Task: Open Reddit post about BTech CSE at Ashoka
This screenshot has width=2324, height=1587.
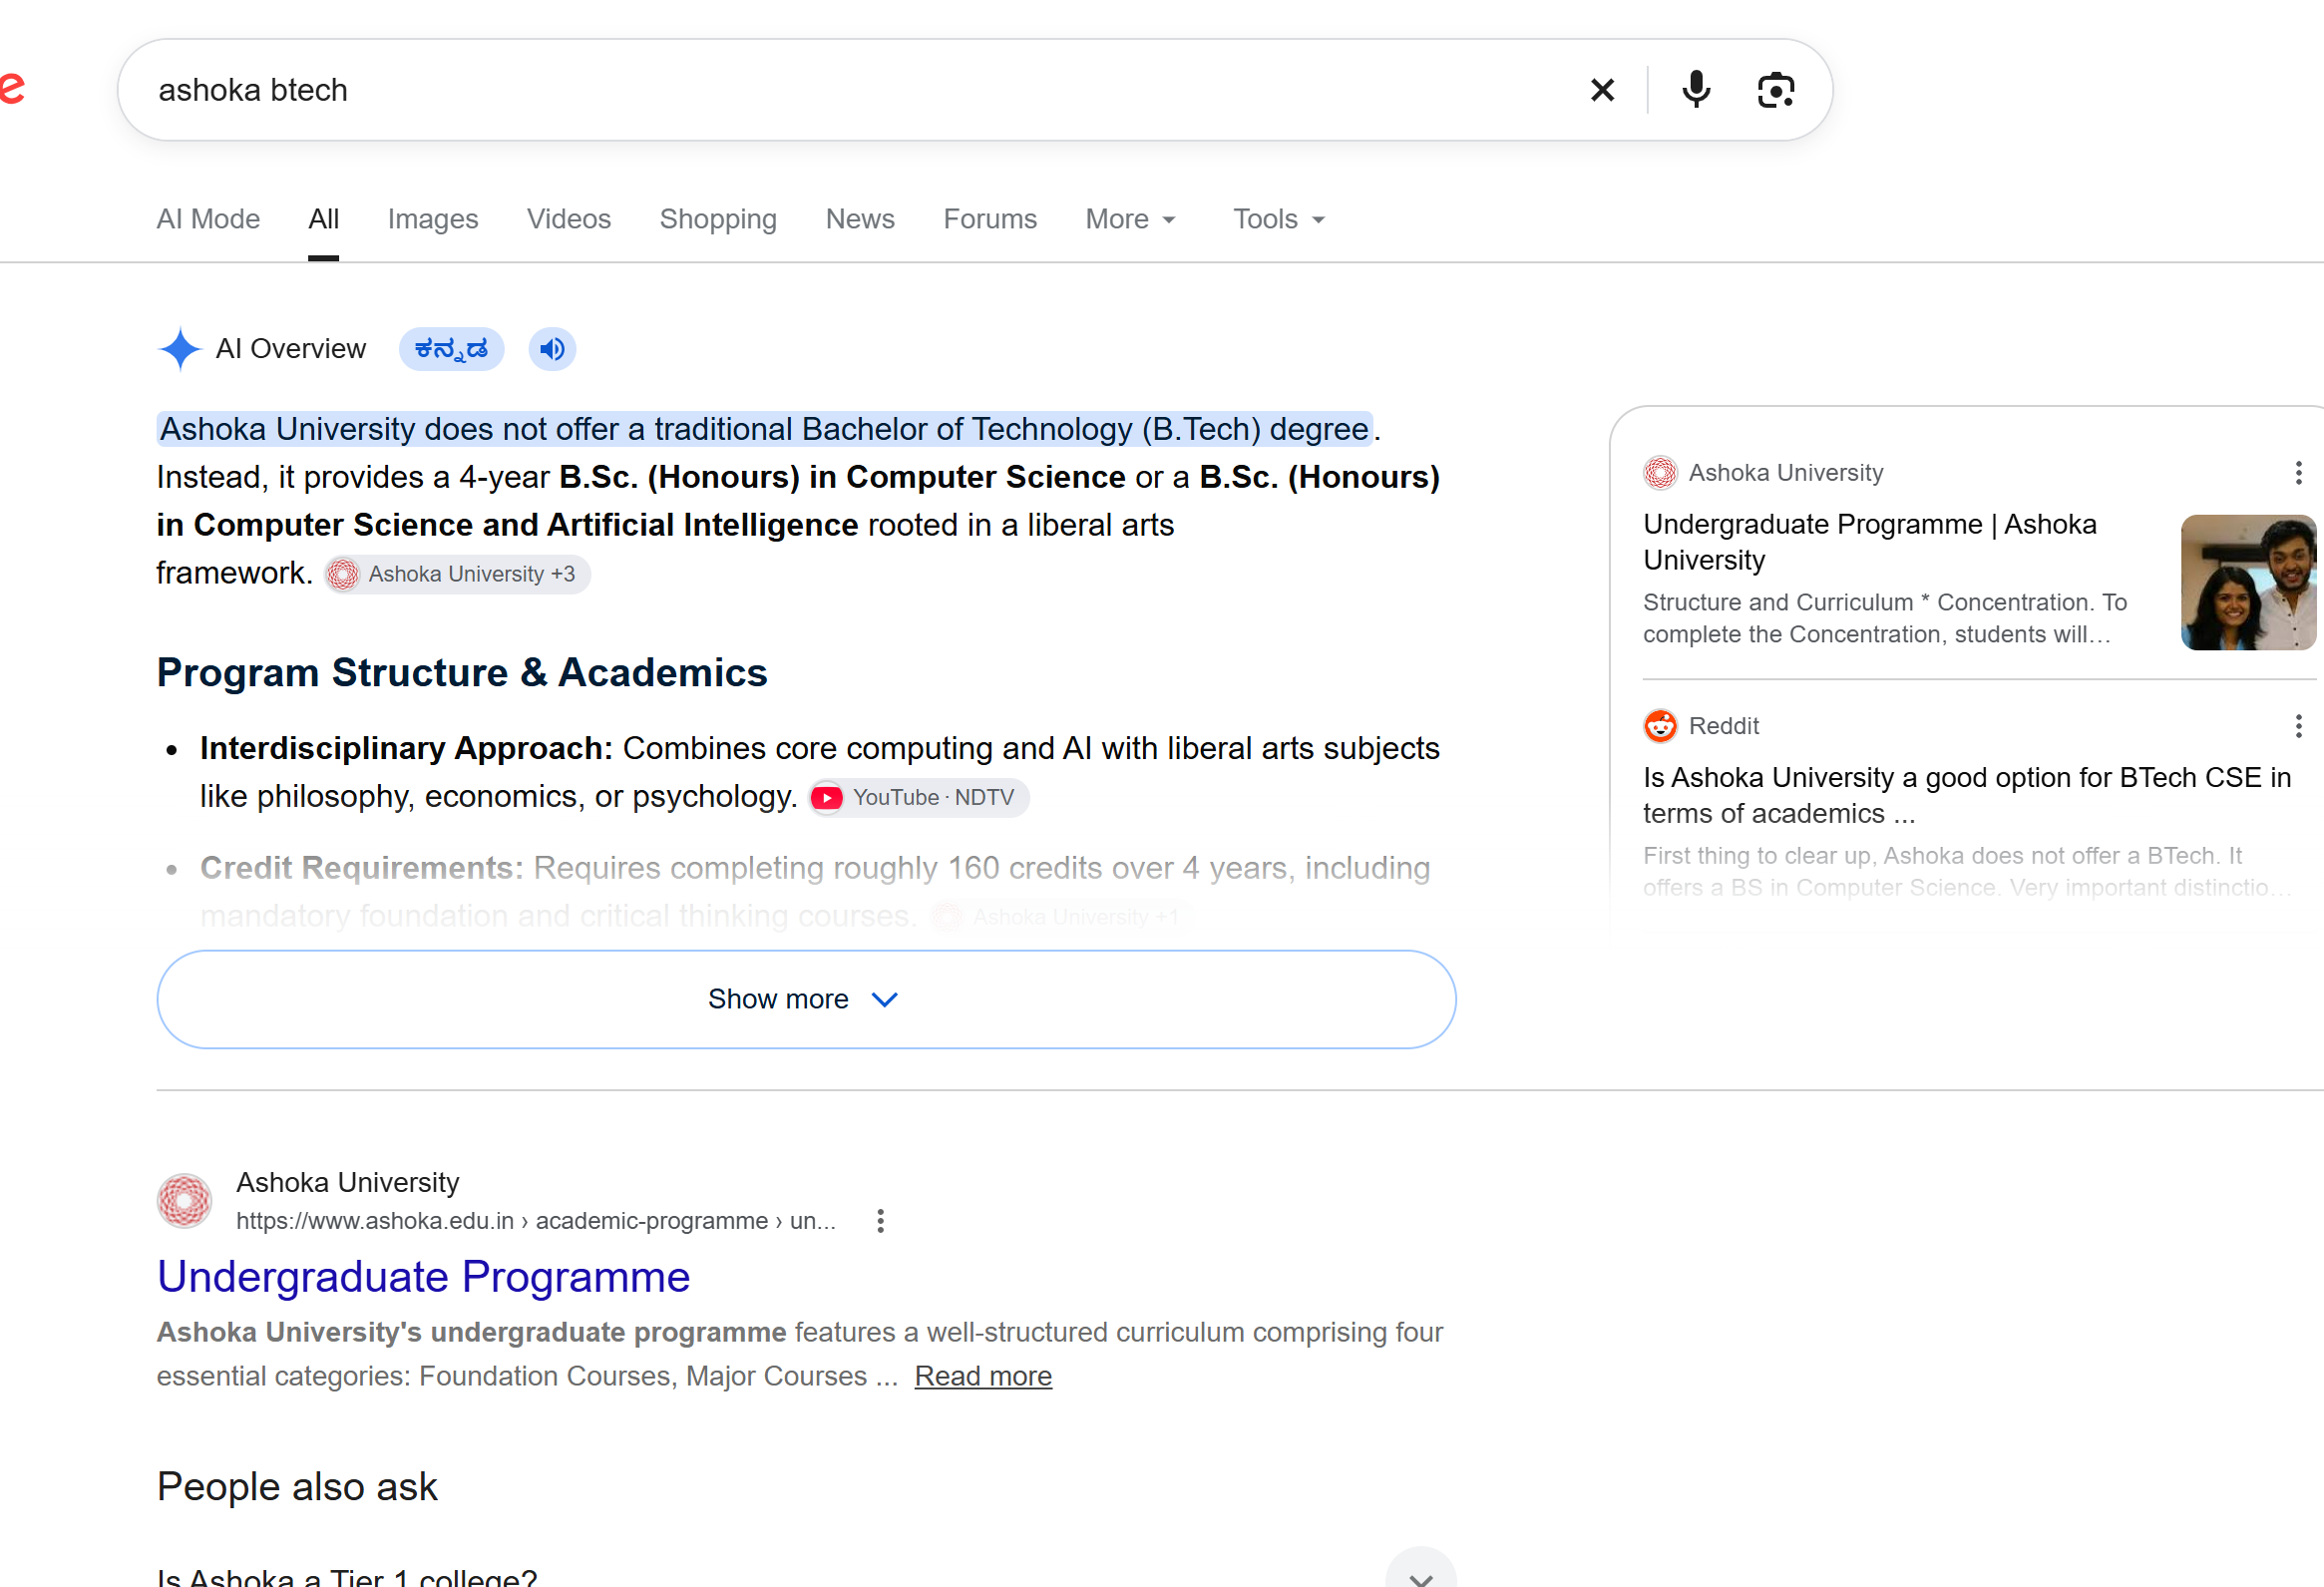Action: [1967, 796]
